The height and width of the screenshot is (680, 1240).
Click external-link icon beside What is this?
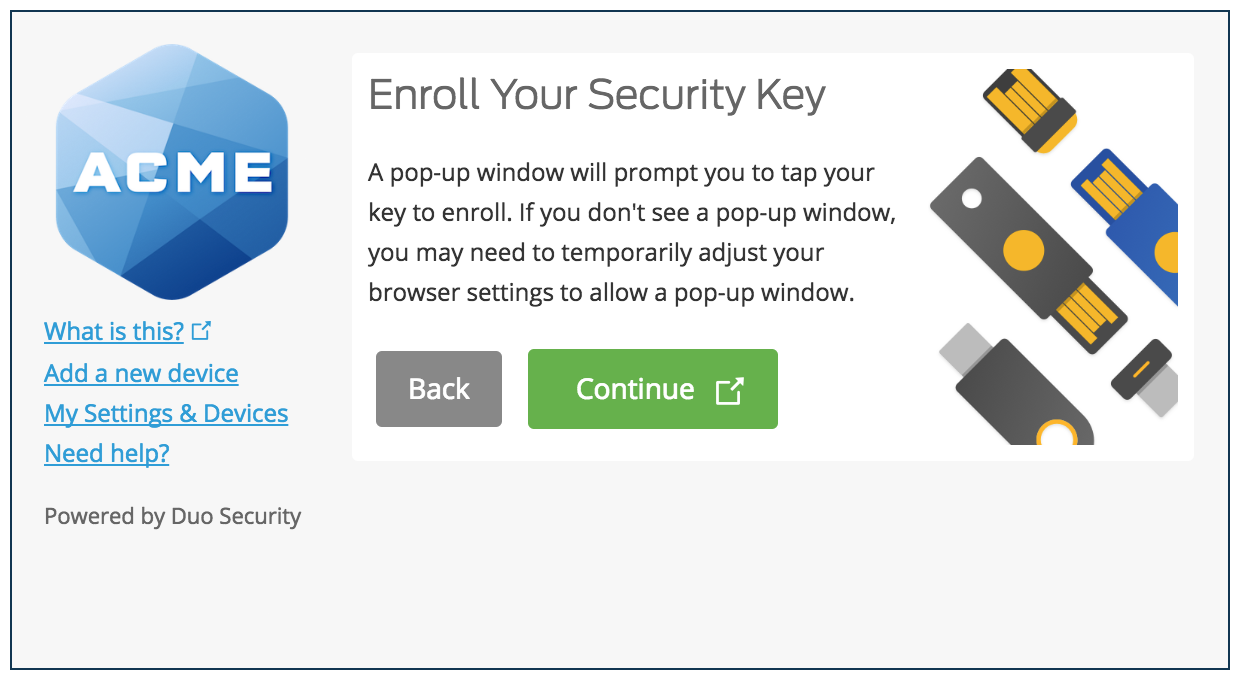[201, 330]
